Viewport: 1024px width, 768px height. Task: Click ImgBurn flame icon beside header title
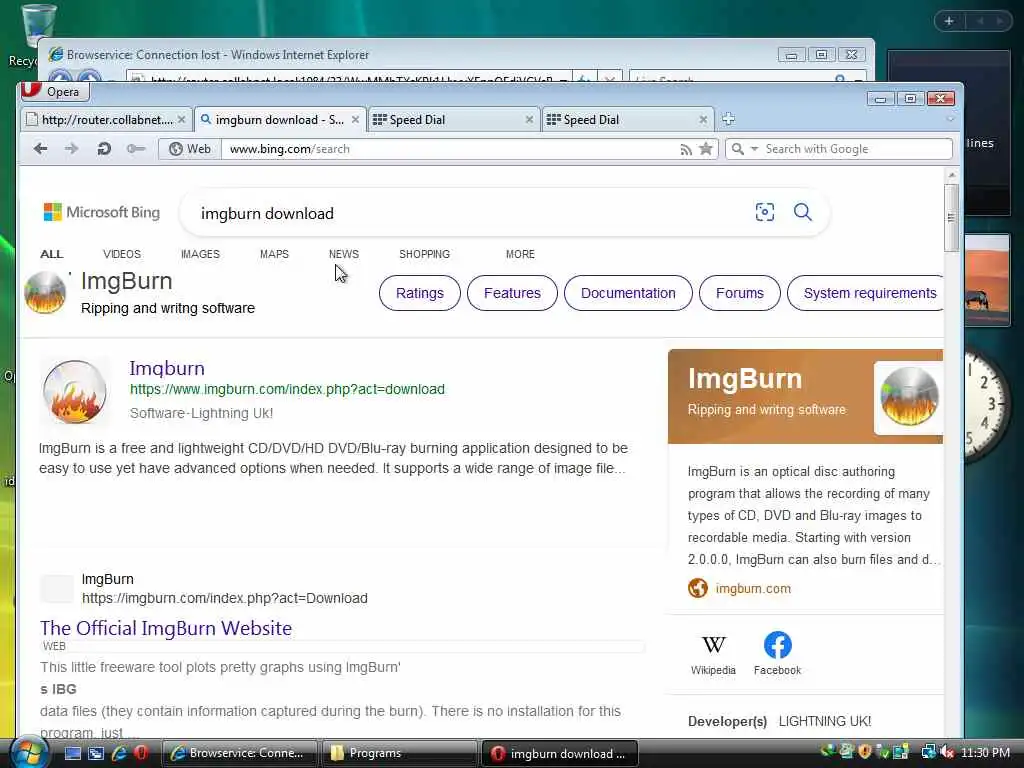pyautogui.click(x=45, y=293)
